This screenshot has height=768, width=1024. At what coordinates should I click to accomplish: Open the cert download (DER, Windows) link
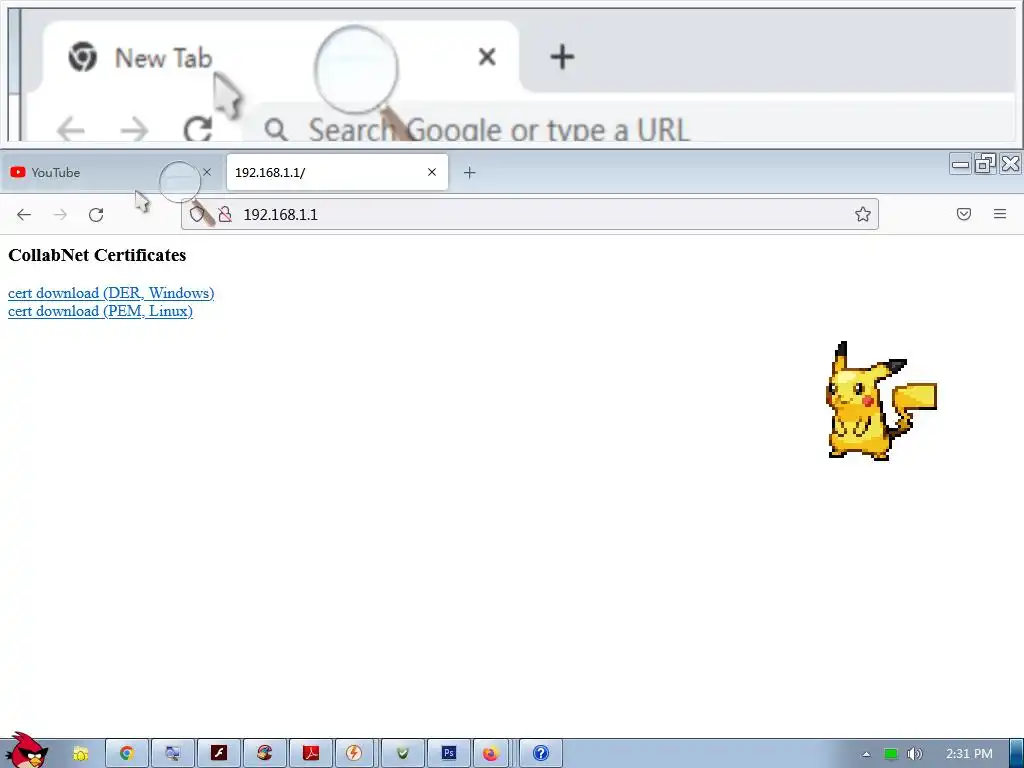[x=111, y=293]
